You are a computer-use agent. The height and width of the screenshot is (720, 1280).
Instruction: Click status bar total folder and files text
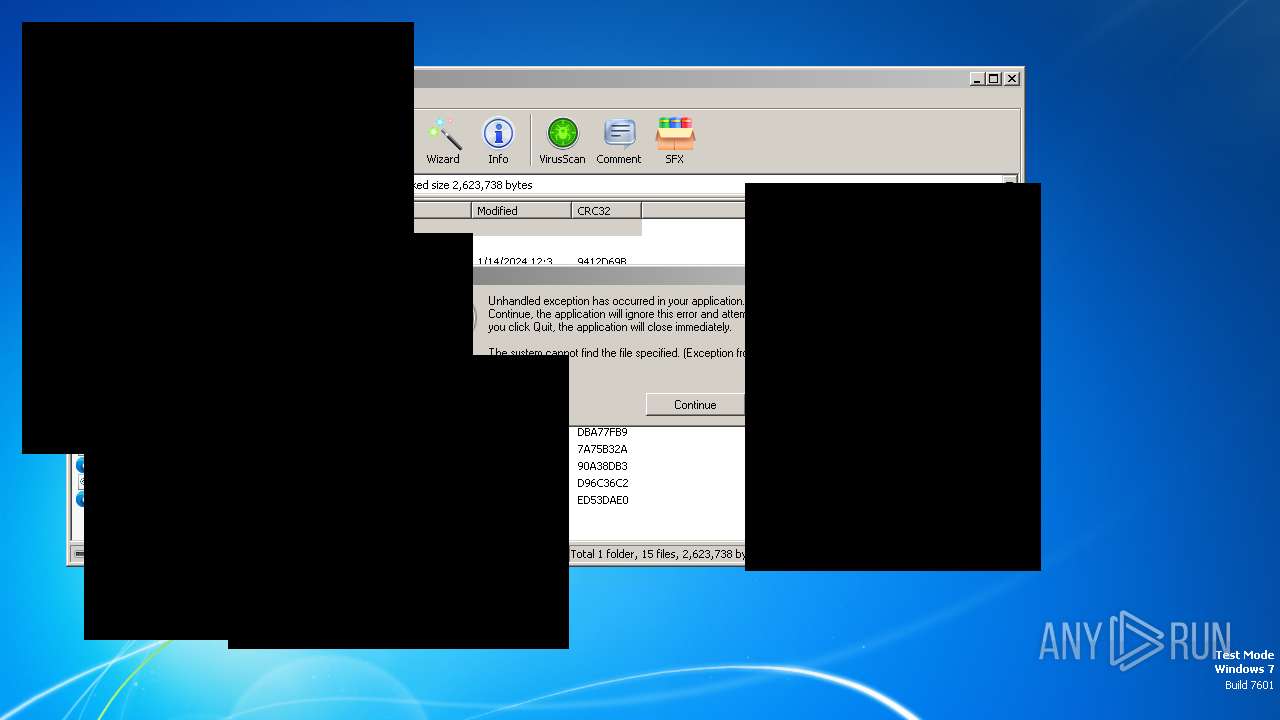click(657, 554)
